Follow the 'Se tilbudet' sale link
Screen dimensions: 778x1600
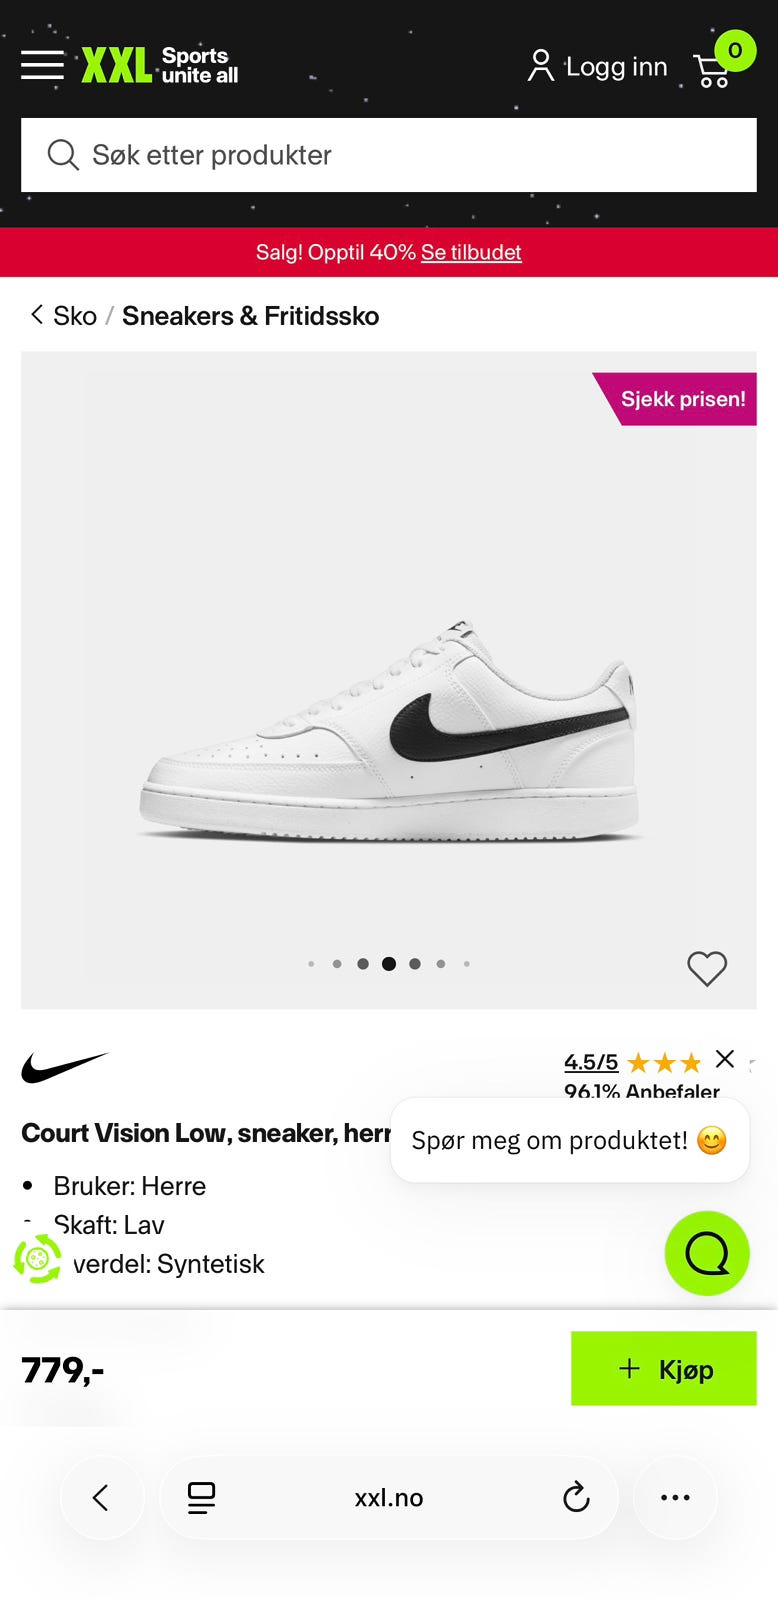(x=471, y=252)
